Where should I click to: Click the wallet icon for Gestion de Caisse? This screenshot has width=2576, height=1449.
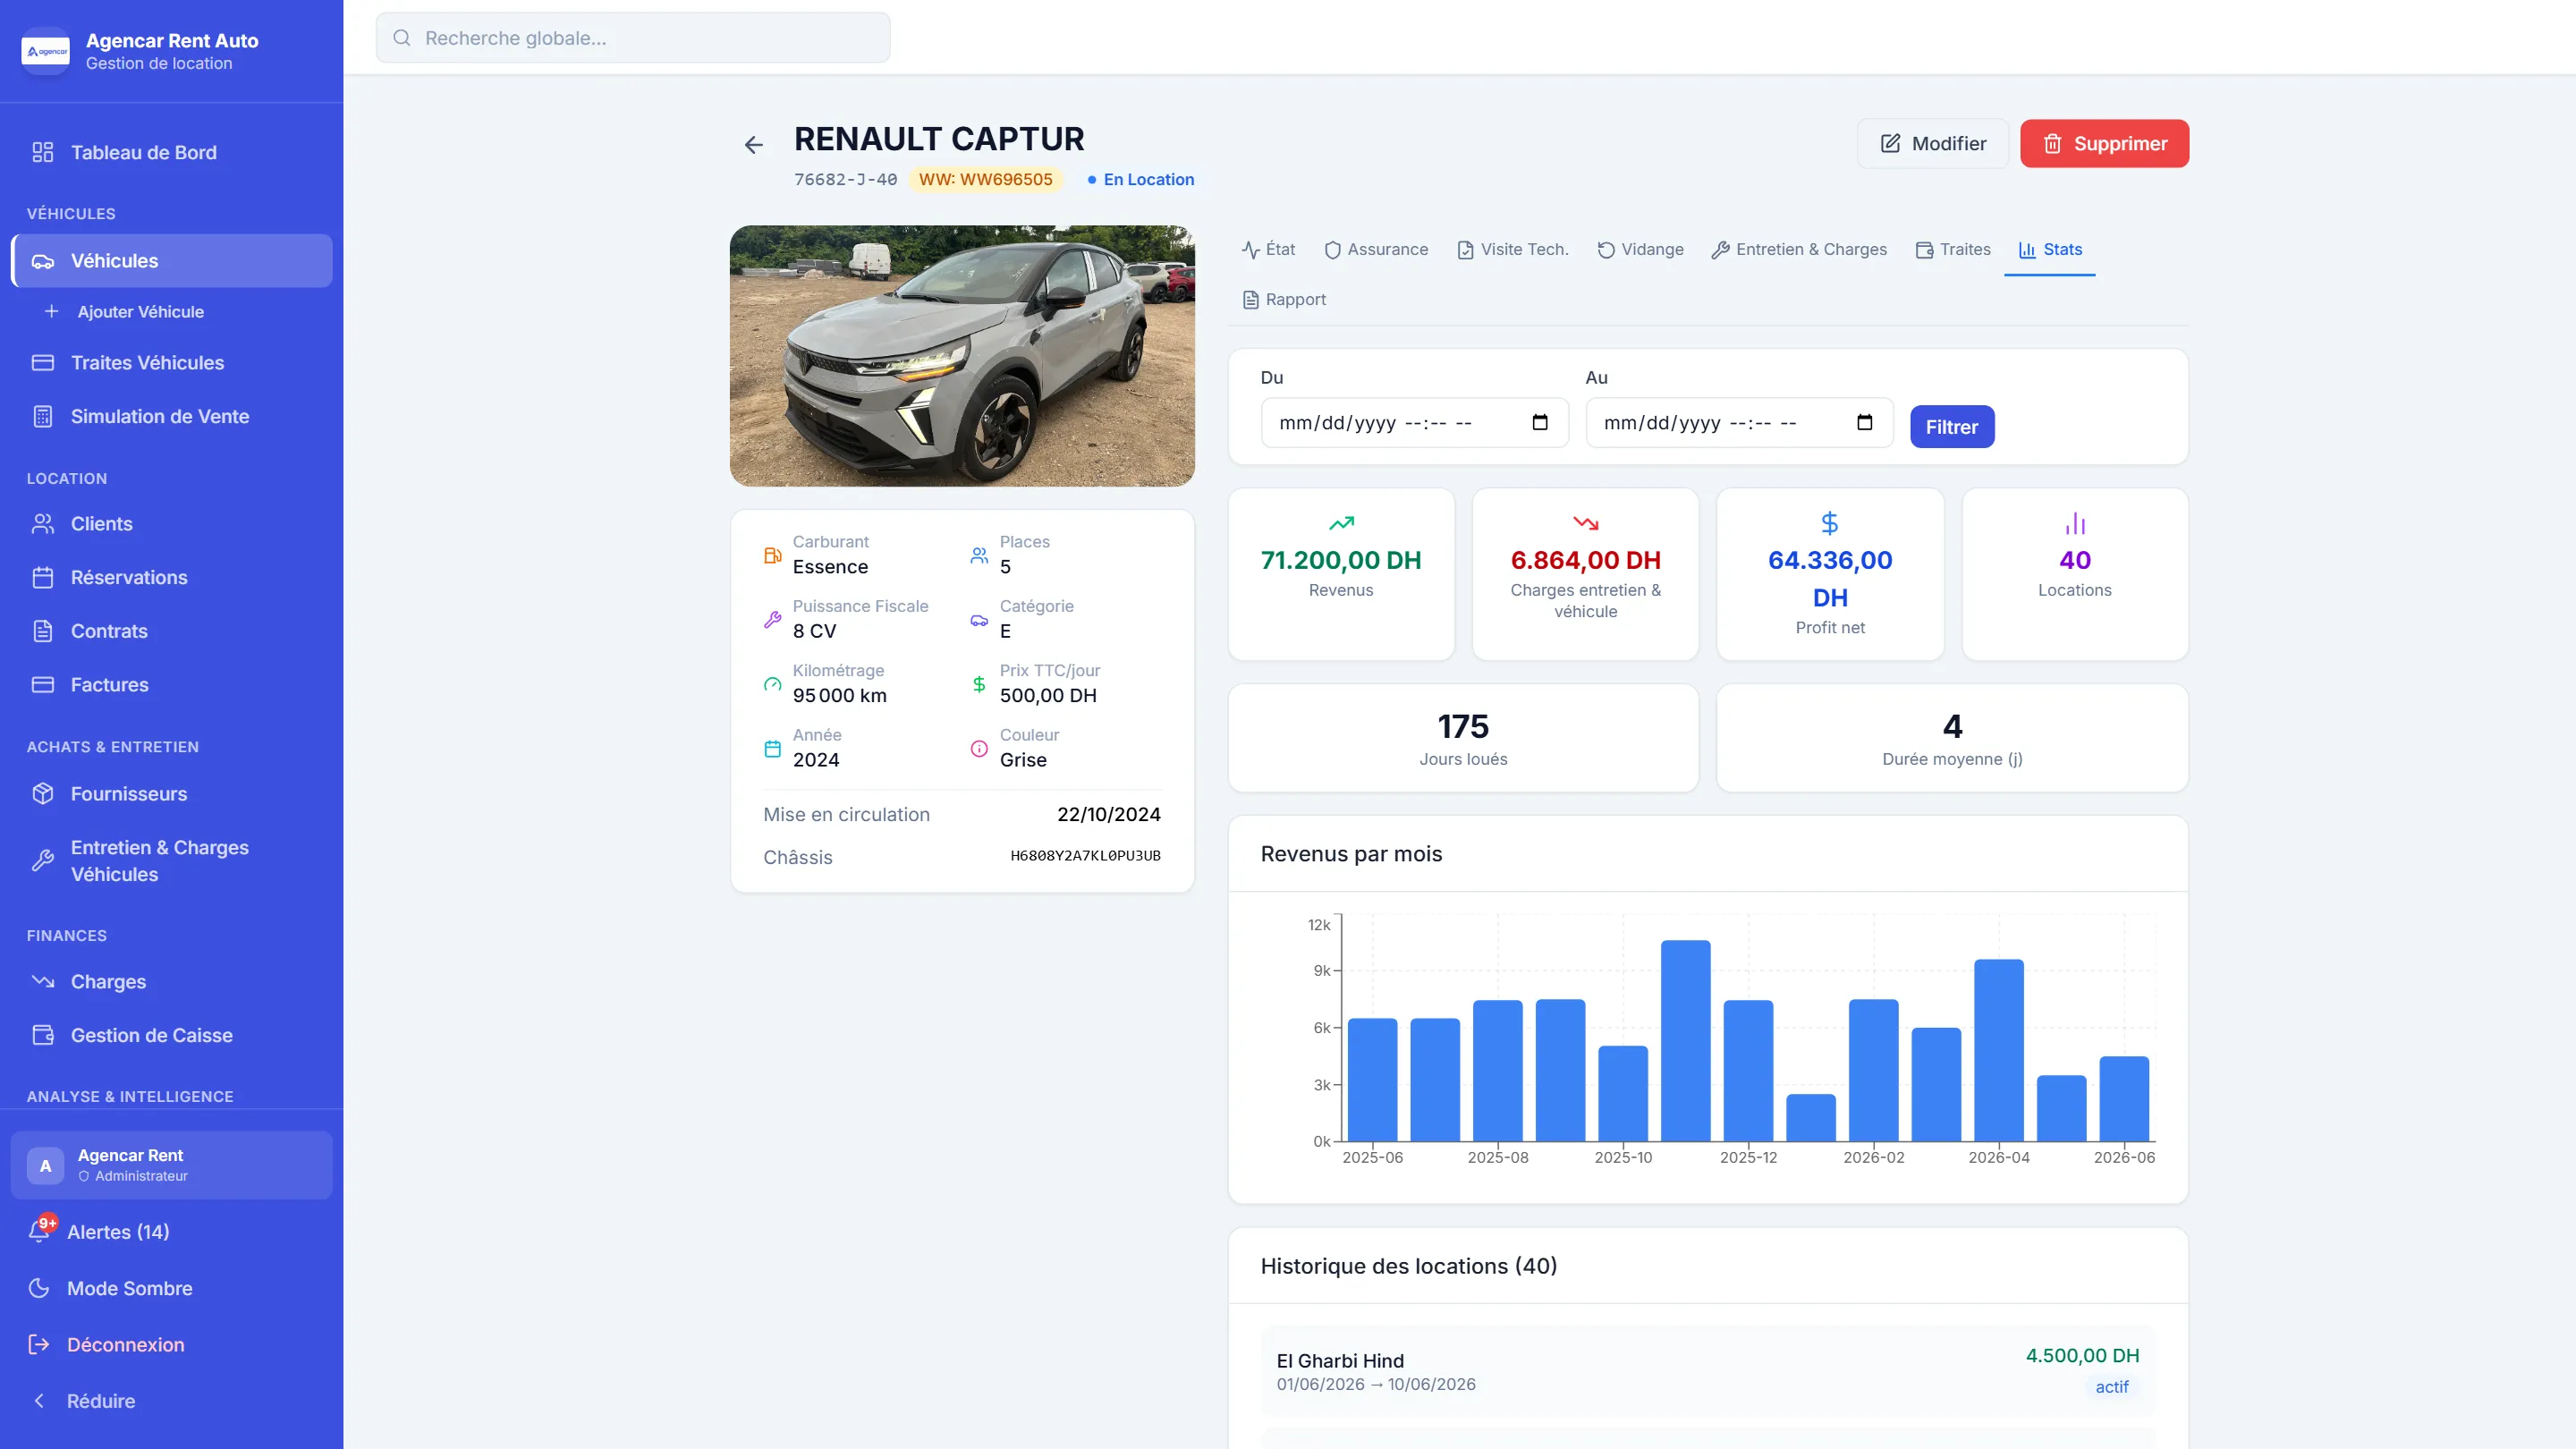click(42, 1035)
